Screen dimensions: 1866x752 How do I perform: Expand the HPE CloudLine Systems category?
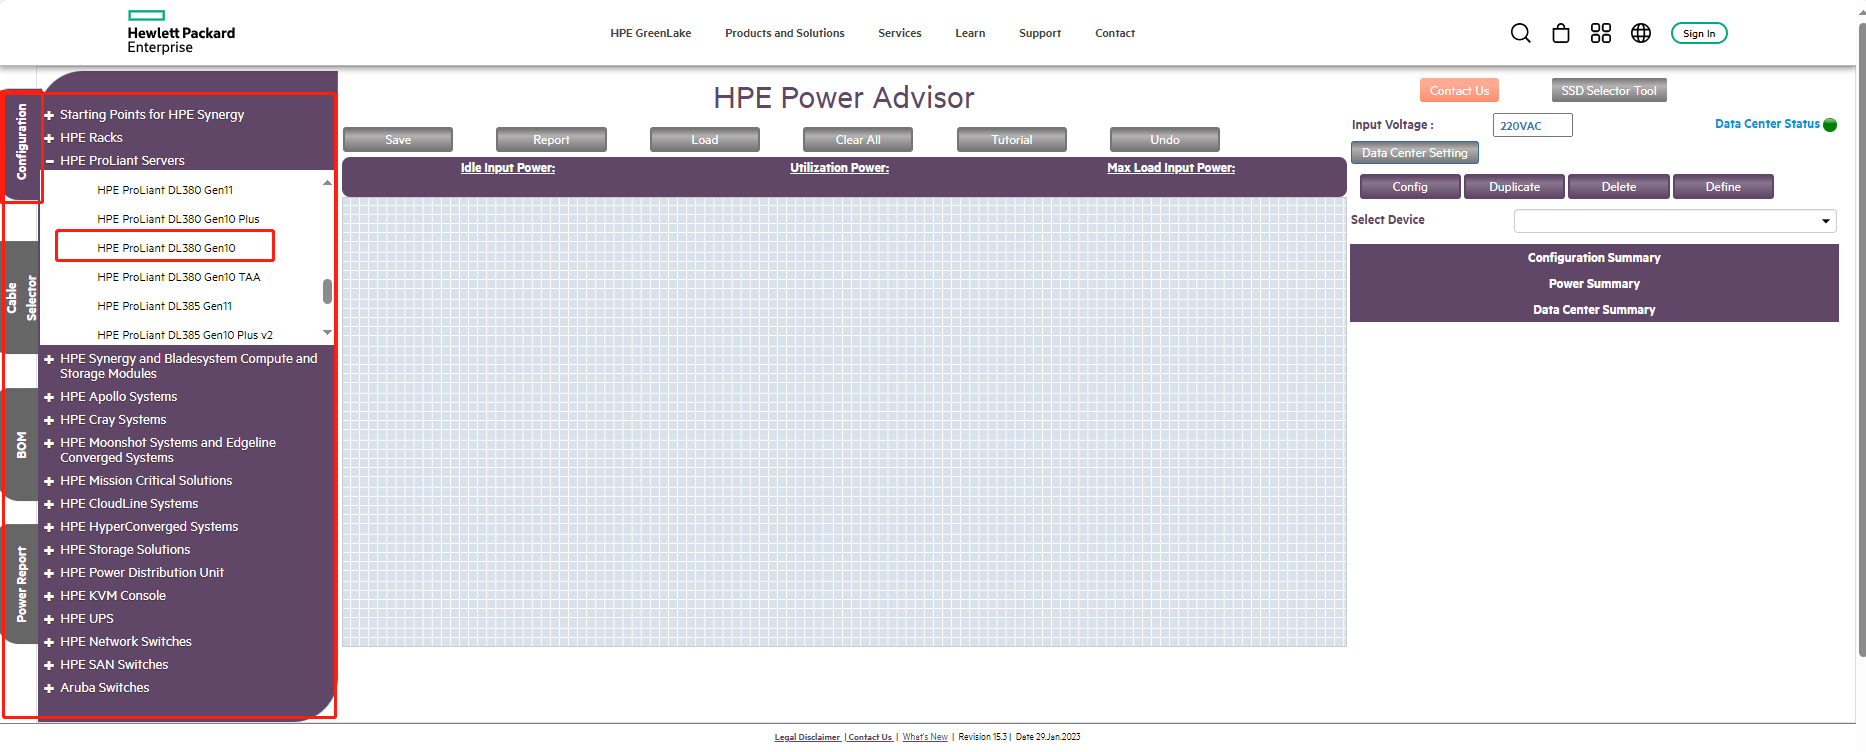click(49, 504)
